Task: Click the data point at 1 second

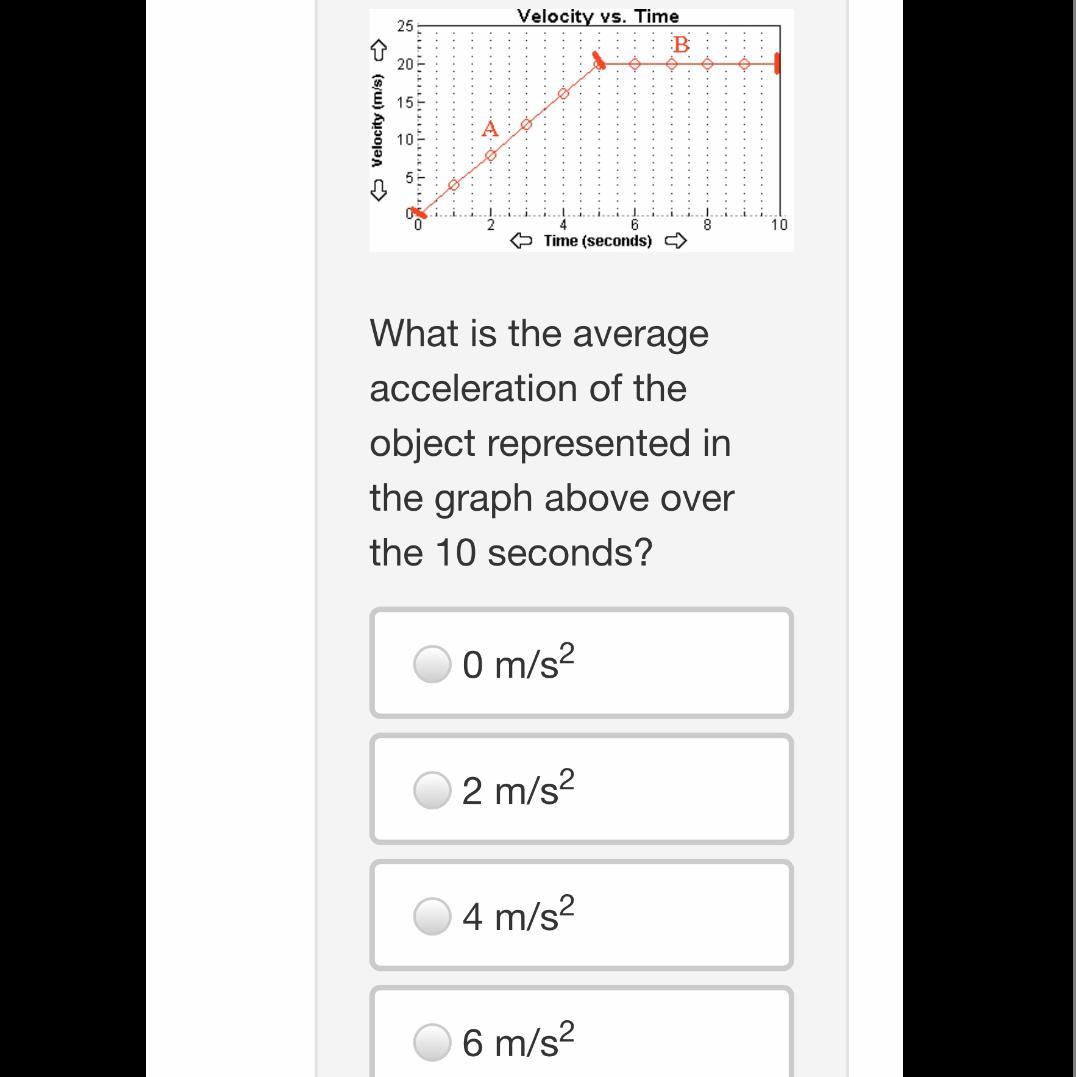Action: (454, 184)
